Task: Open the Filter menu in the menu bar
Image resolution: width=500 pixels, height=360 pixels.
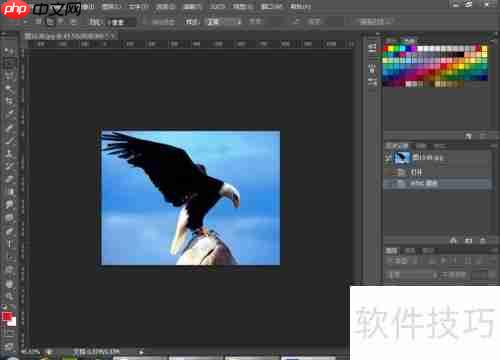Action: coord(192,6)
